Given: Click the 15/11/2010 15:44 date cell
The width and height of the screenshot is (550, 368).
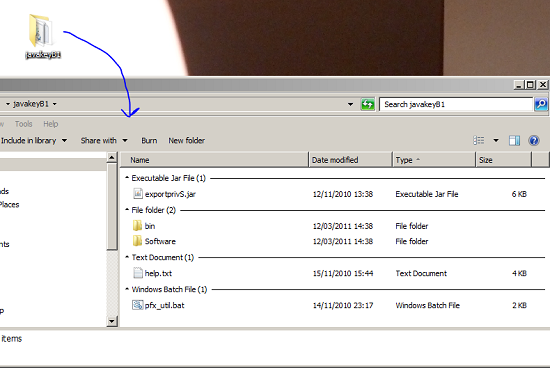Looking at the screenshot, I should (x=343, y=273).
